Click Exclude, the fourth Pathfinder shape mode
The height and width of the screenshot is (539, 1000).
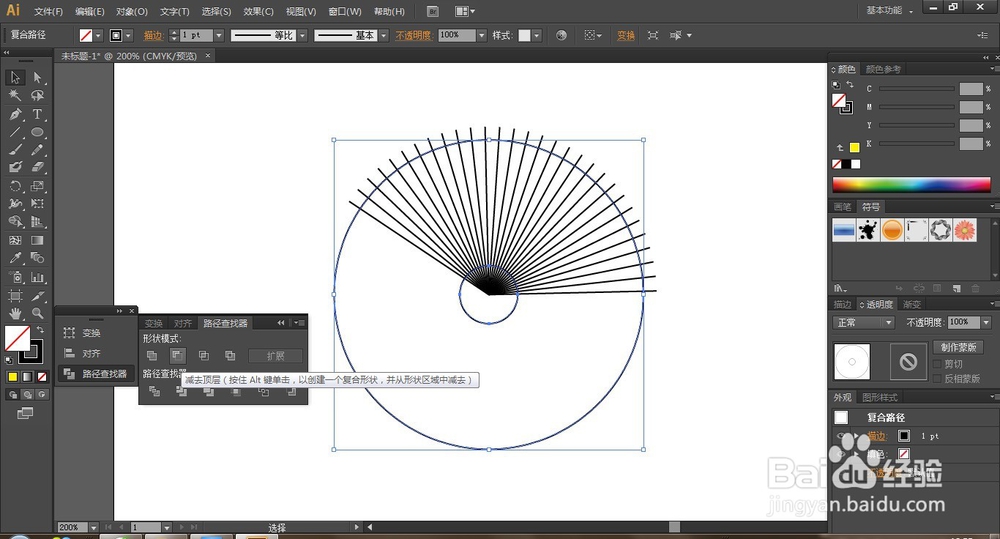click(x=230, y=355)
